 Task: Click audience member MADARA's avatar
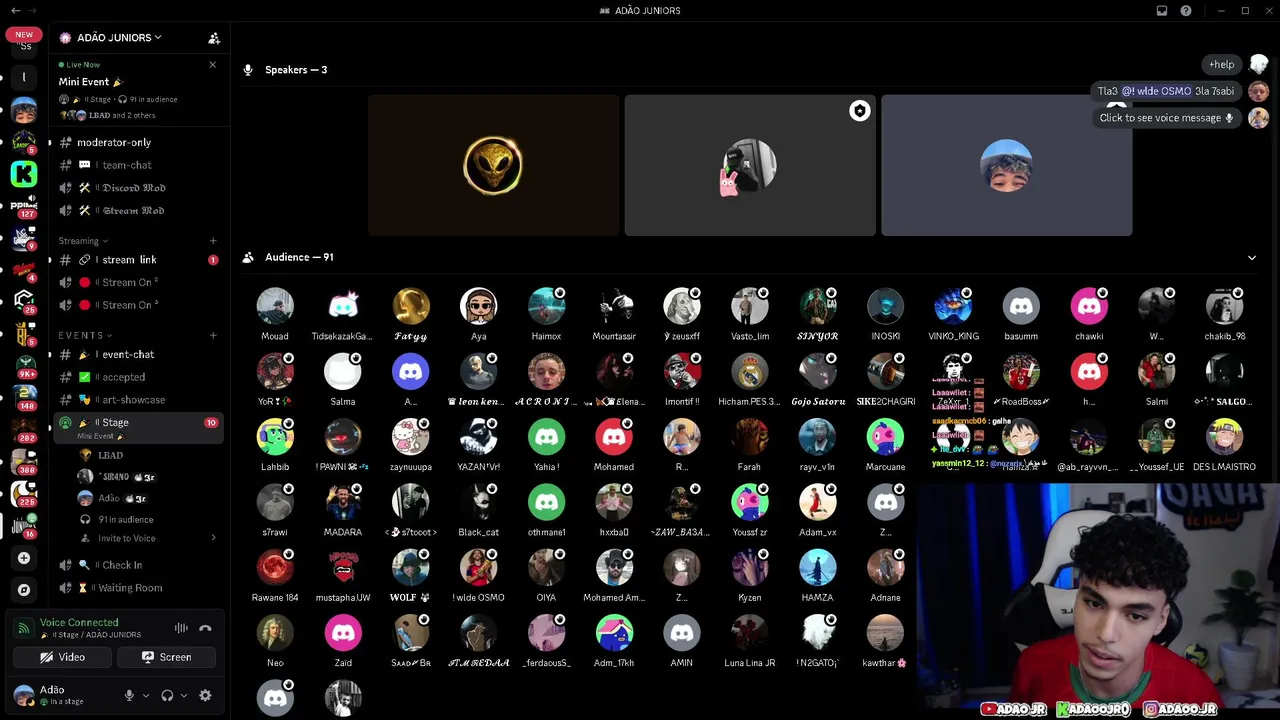click(x=343, y=503)
